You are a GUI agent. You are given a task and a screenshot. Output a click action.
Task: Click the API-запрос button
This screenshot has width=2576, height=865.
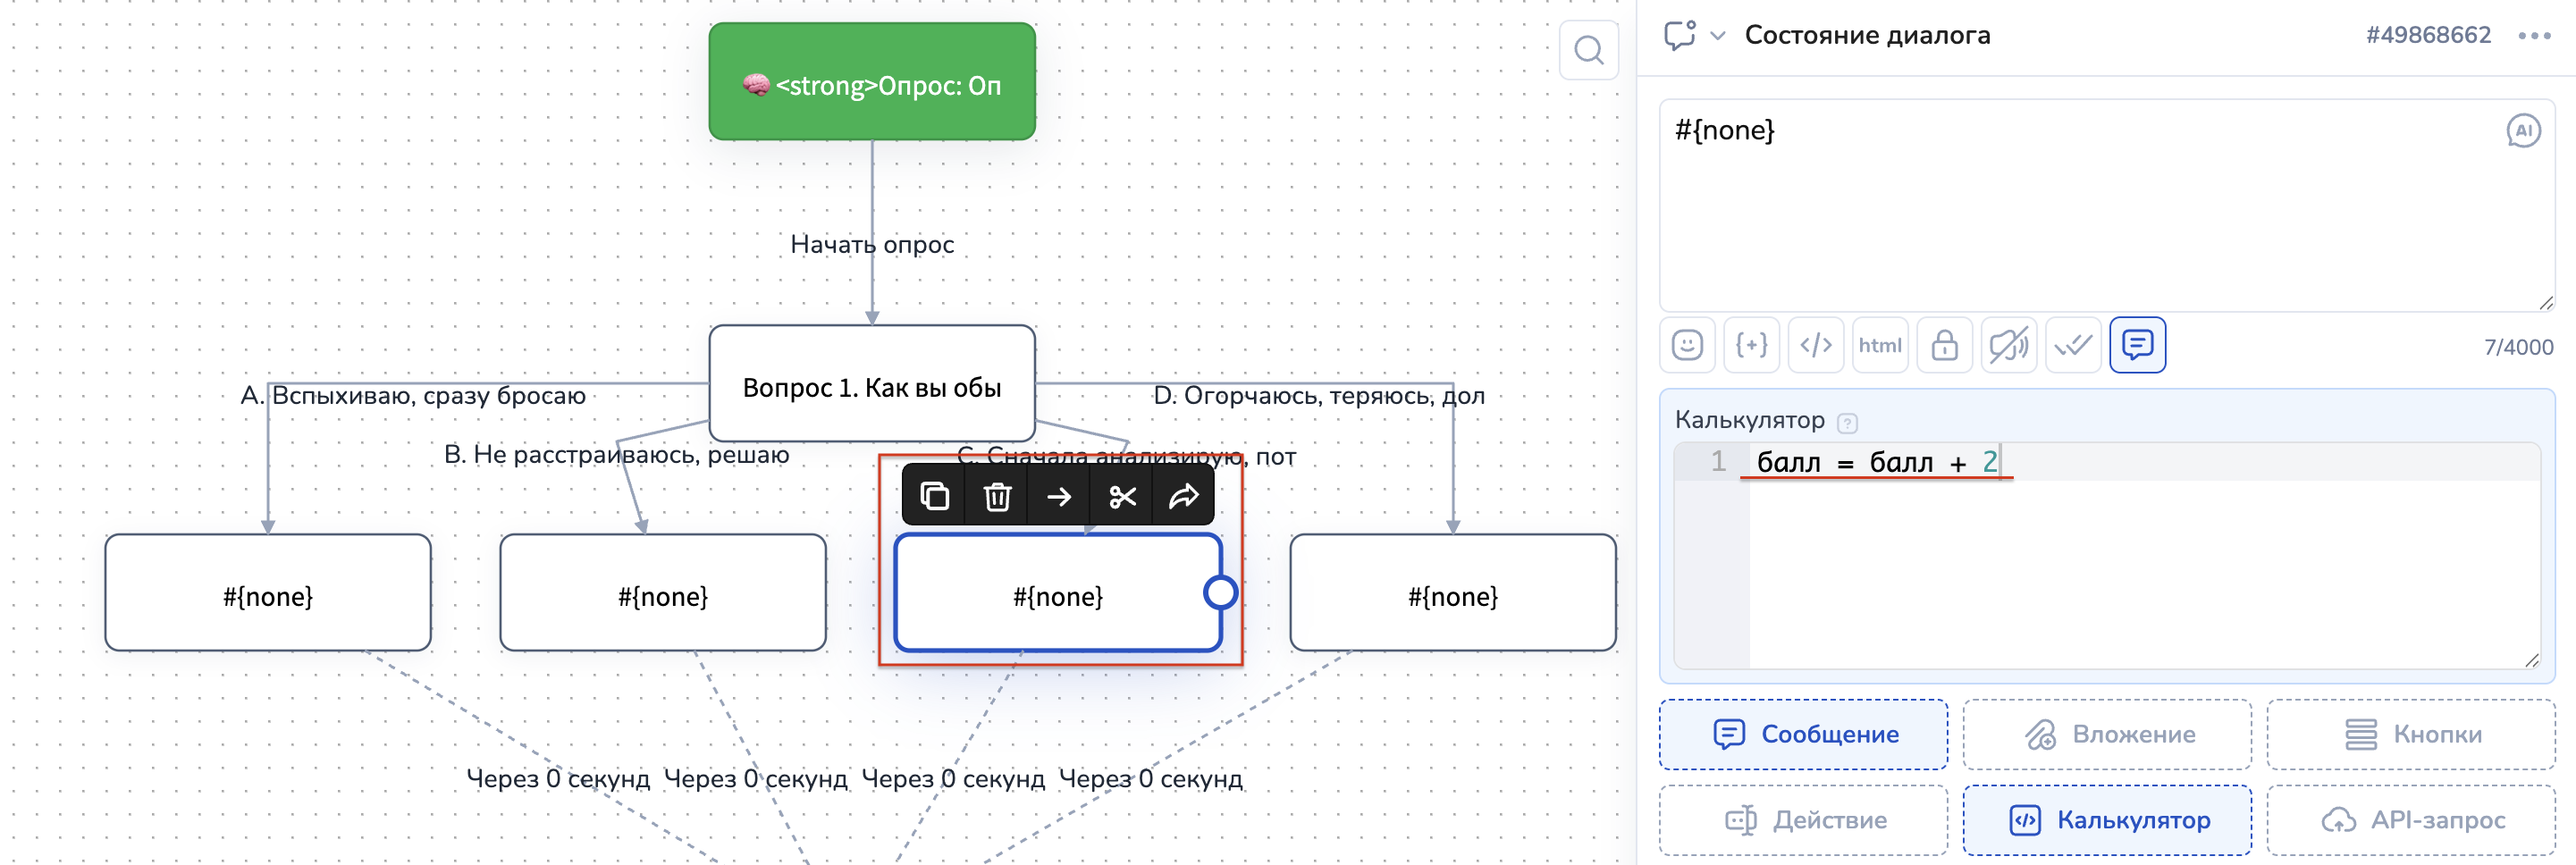(2410, 820)
